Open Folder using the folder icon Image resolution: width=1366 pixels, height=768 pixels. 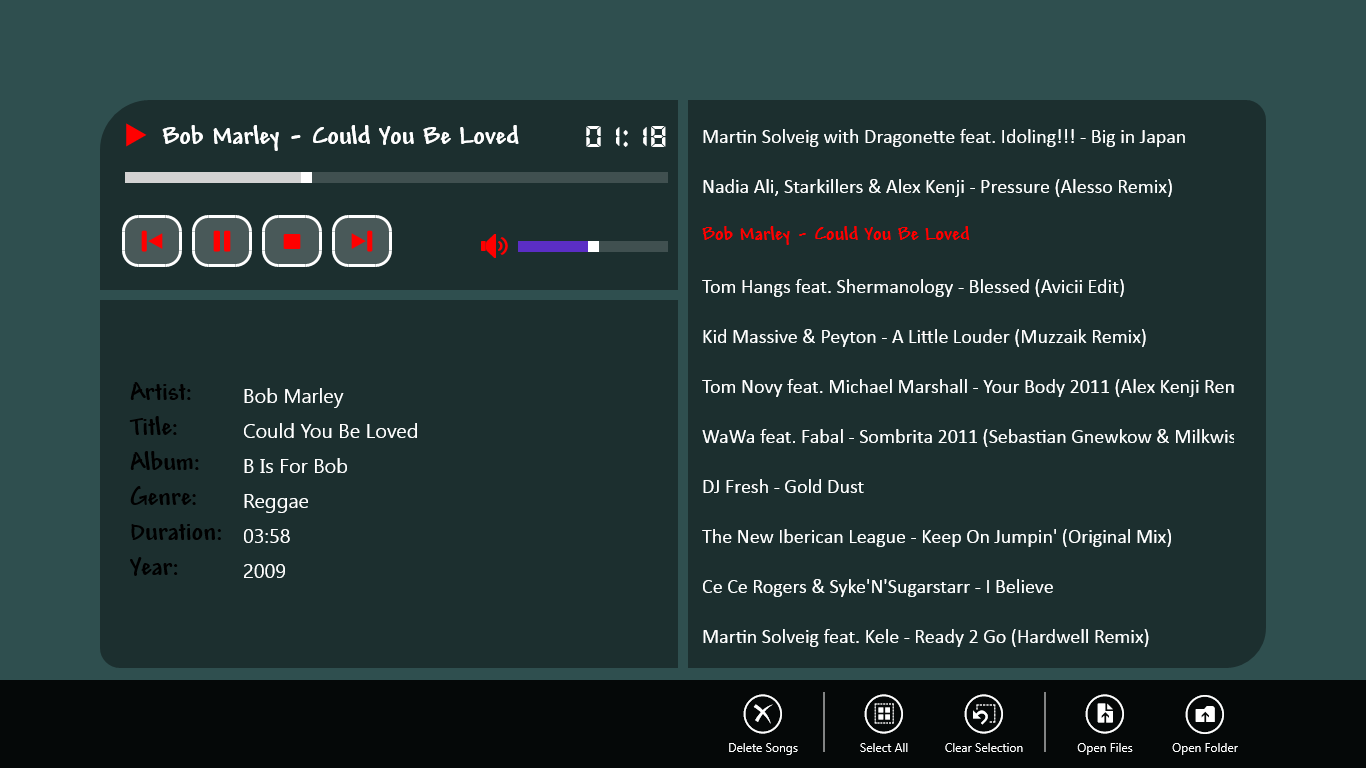[1204, 714]
